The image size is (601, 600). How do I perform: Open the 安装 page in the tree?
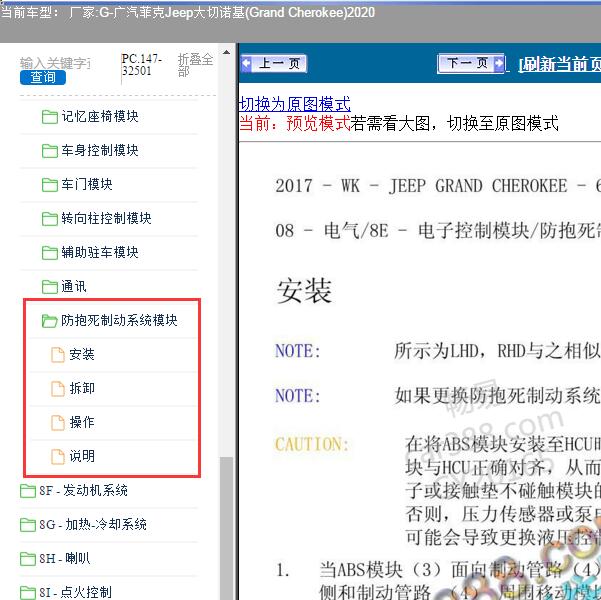[82, 354]
